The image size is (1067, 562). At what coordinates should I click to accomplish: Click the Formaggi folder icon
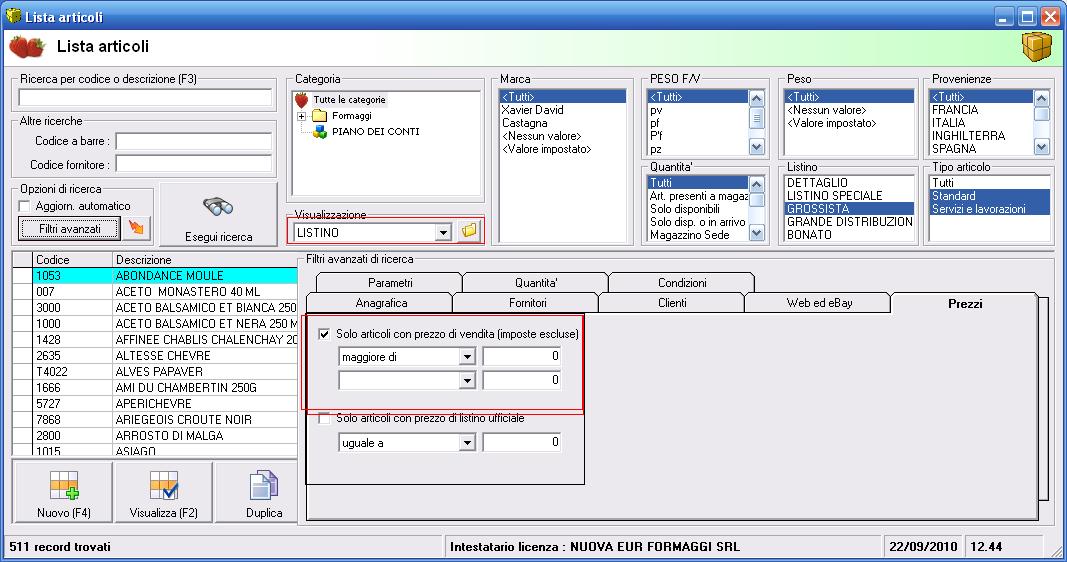pos(320,116)
